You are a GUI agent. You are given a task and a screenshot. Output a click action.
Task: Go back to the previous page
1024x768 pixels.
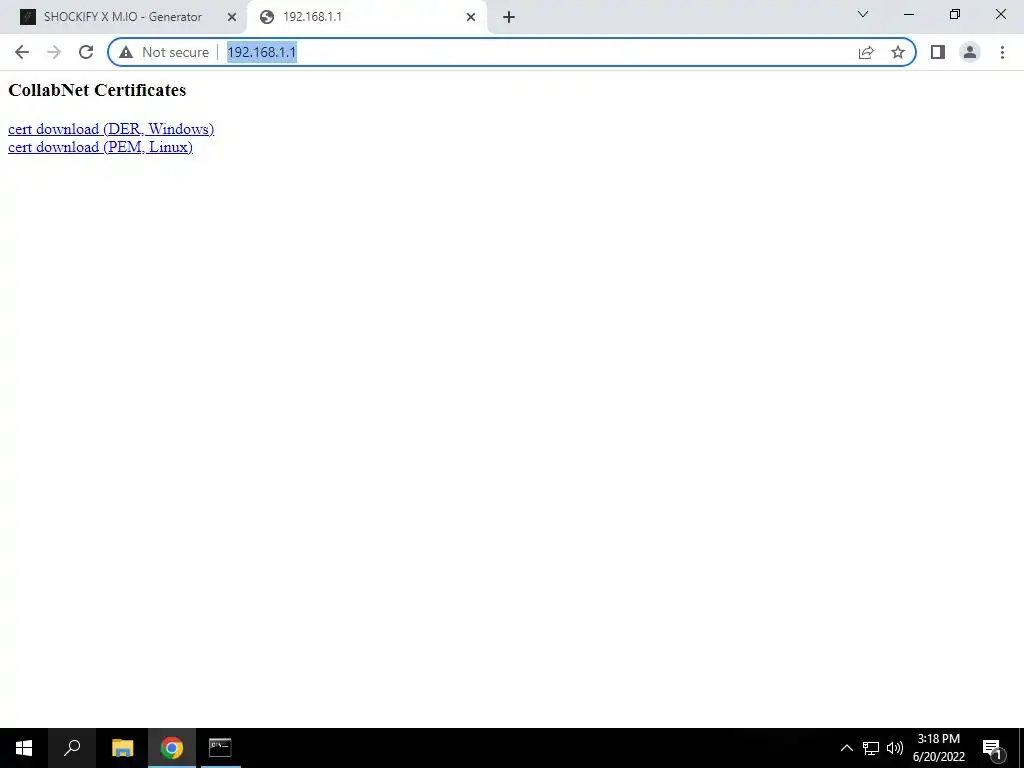22,52
